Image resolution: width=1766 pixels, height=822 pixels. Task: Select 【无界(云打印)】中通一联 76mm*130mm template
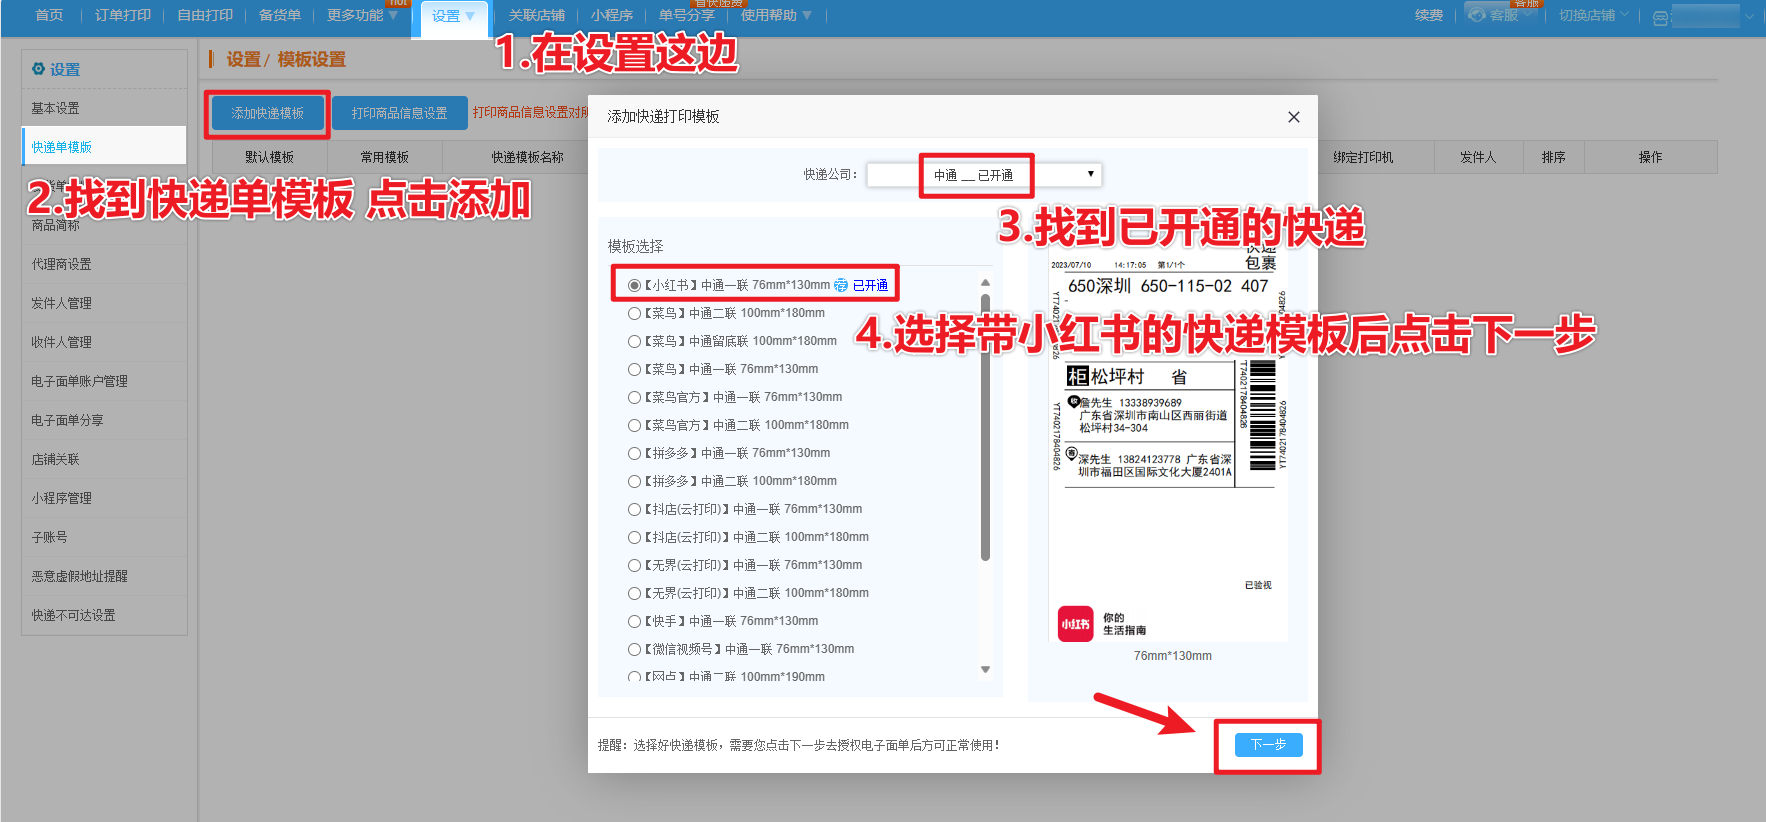point(634,565)
